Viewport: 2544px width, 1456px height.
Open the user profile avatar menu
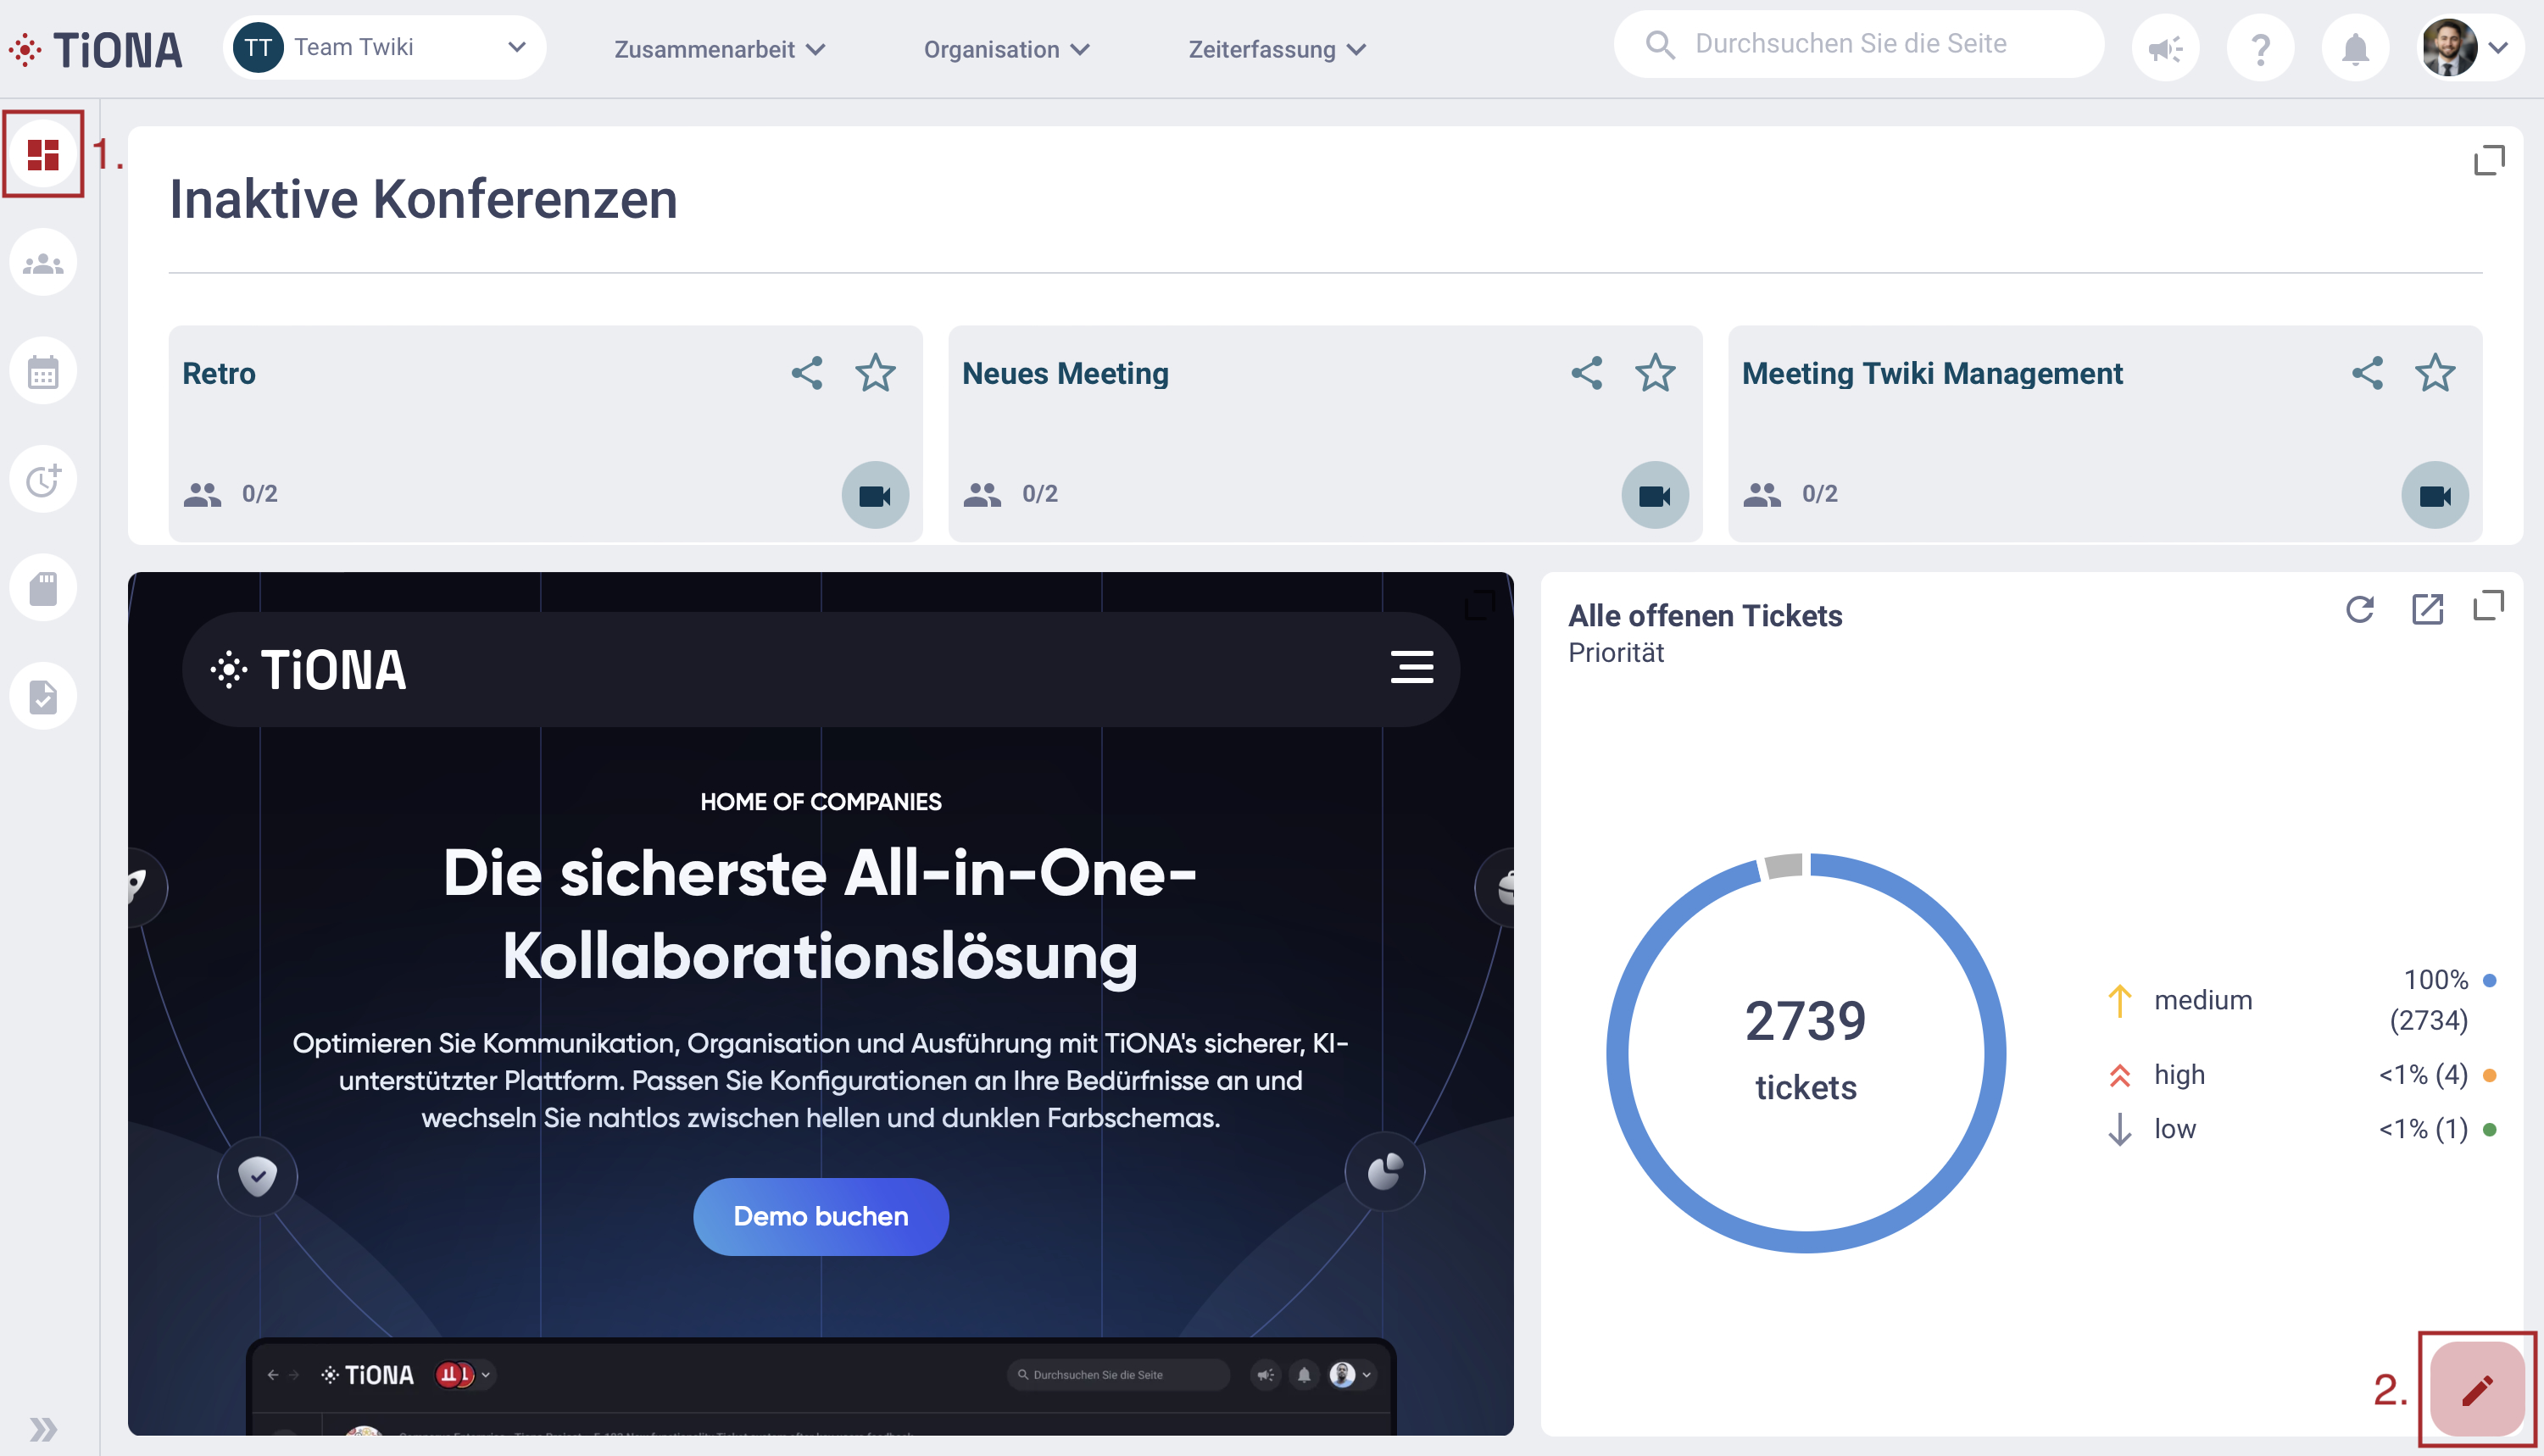point(2466,48)
